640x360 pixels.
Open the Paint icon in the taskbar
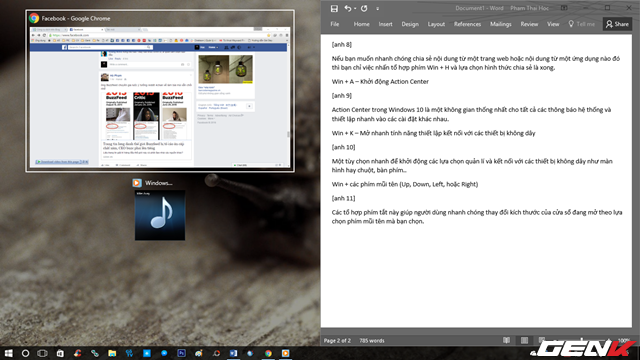point(199,353)
